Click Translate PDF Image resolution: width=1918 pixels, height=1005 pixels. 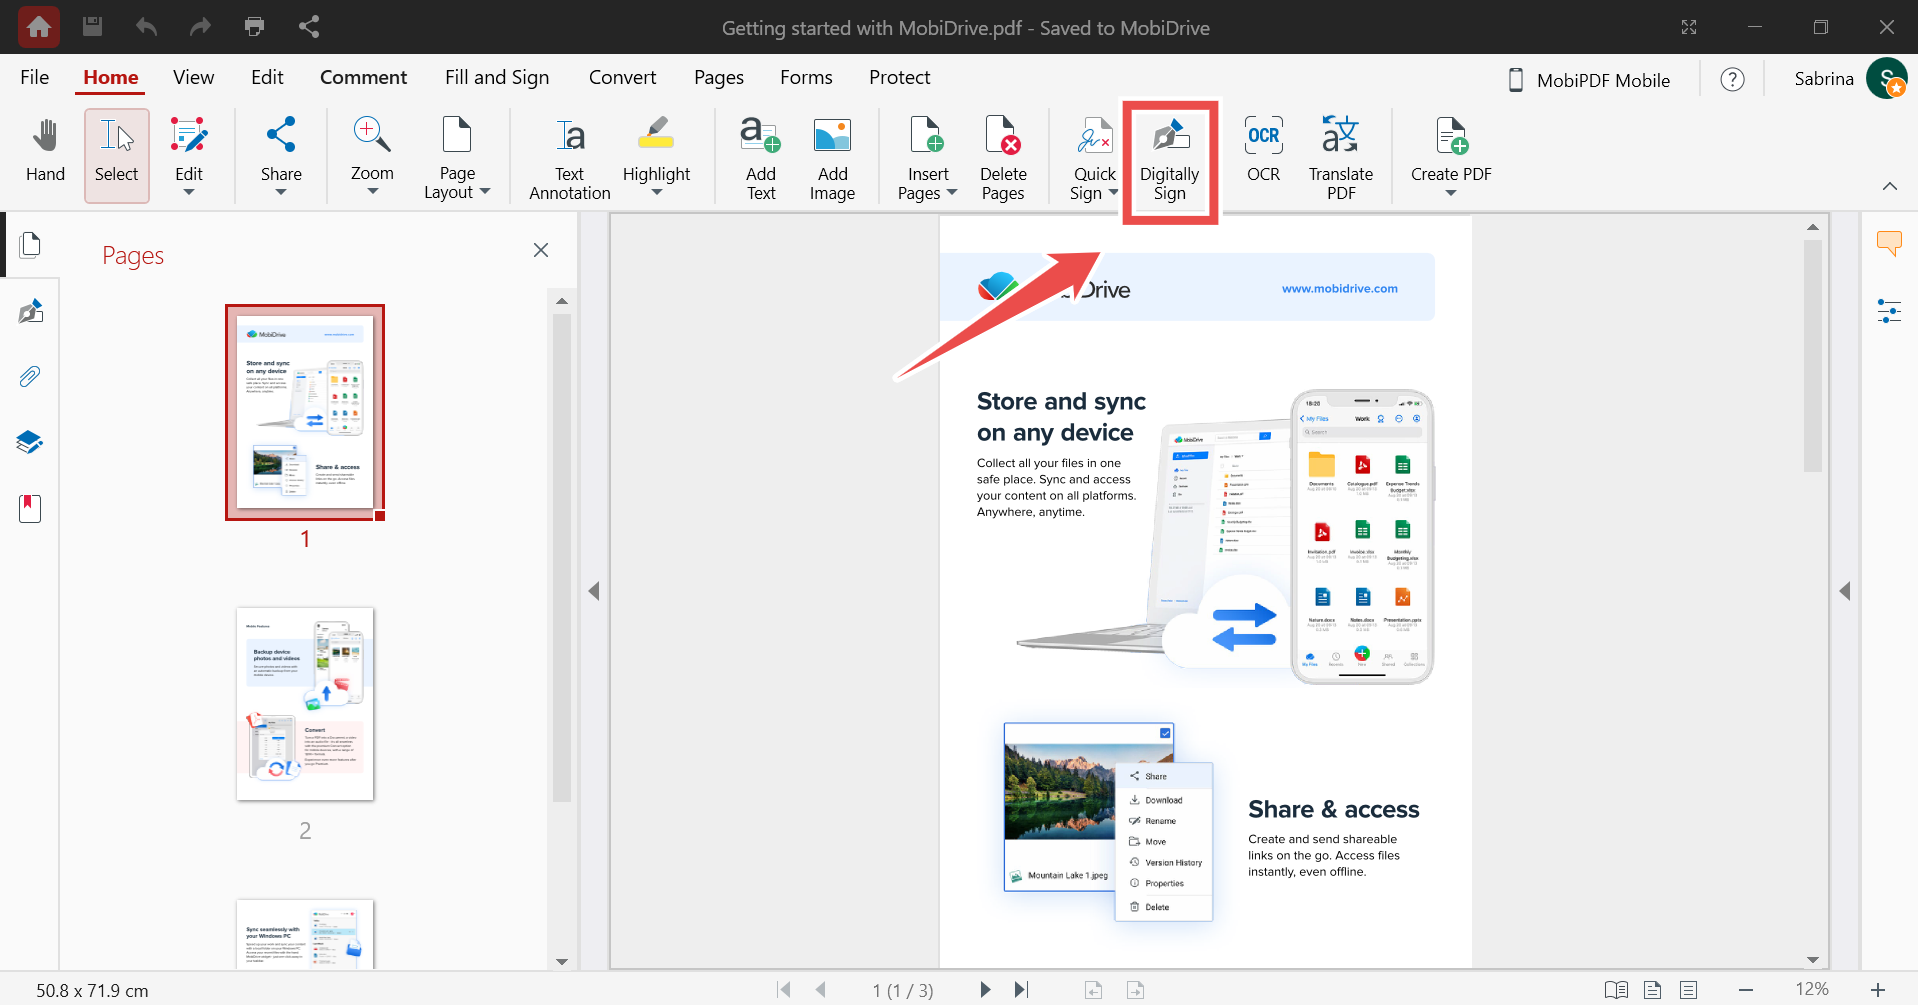(1341, 157)
